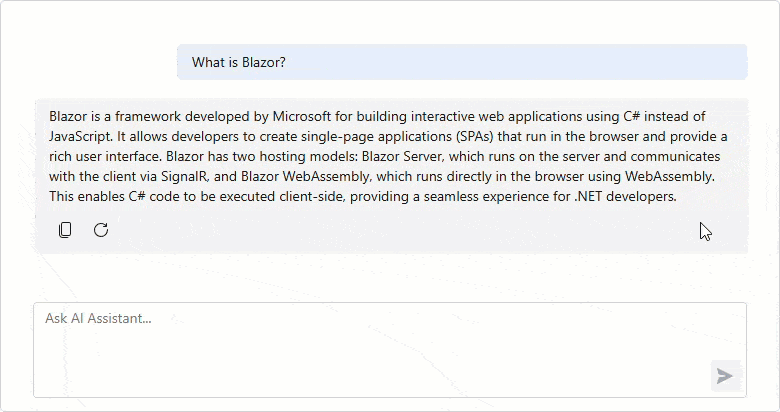Regenerate the AI assistant response
The image size is (780, 412).
click(x=101, y=230)
